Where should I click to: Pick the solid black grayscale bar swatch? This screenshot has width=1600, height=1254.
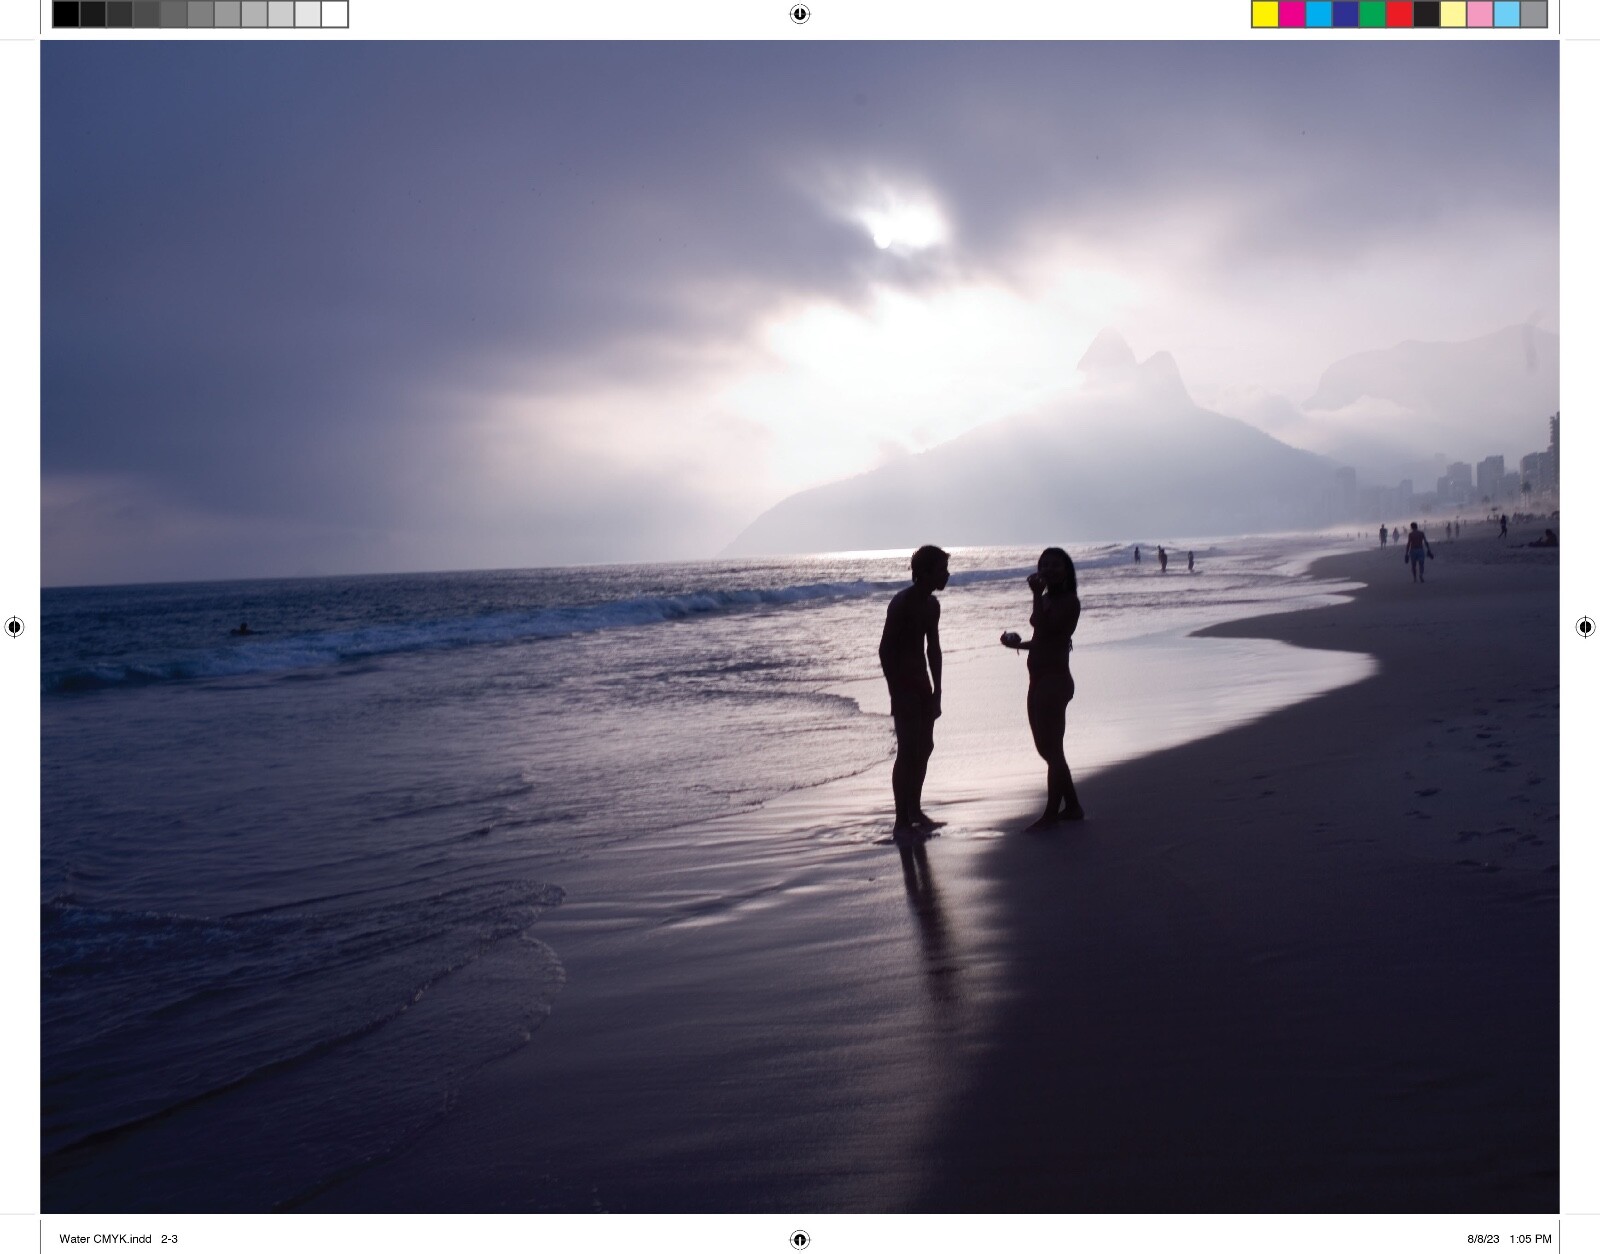[66, 14]
